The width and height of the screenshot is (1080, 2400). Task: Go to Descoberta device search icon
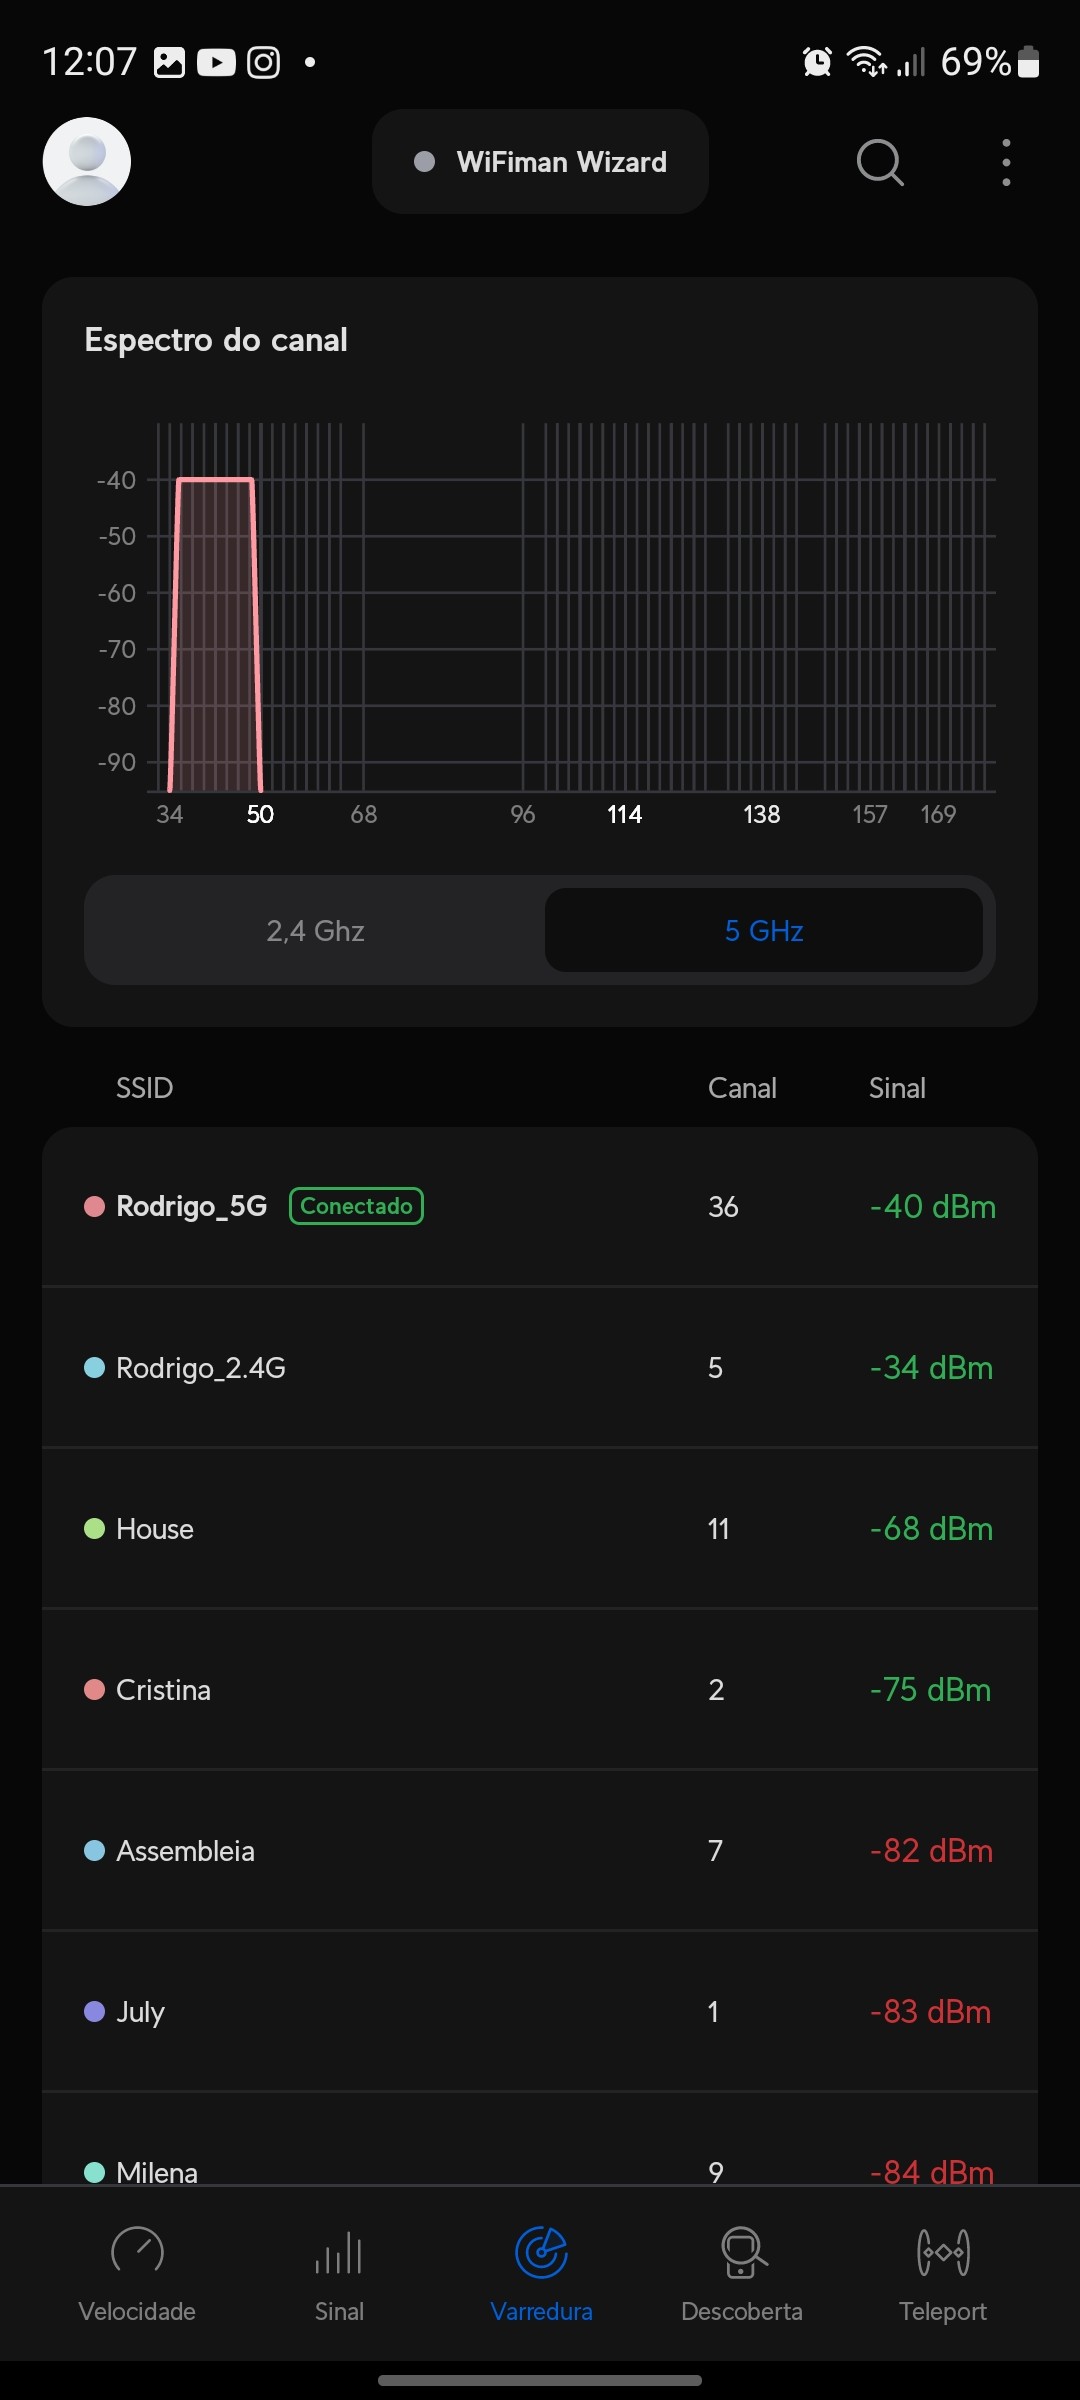point(743,2252)
